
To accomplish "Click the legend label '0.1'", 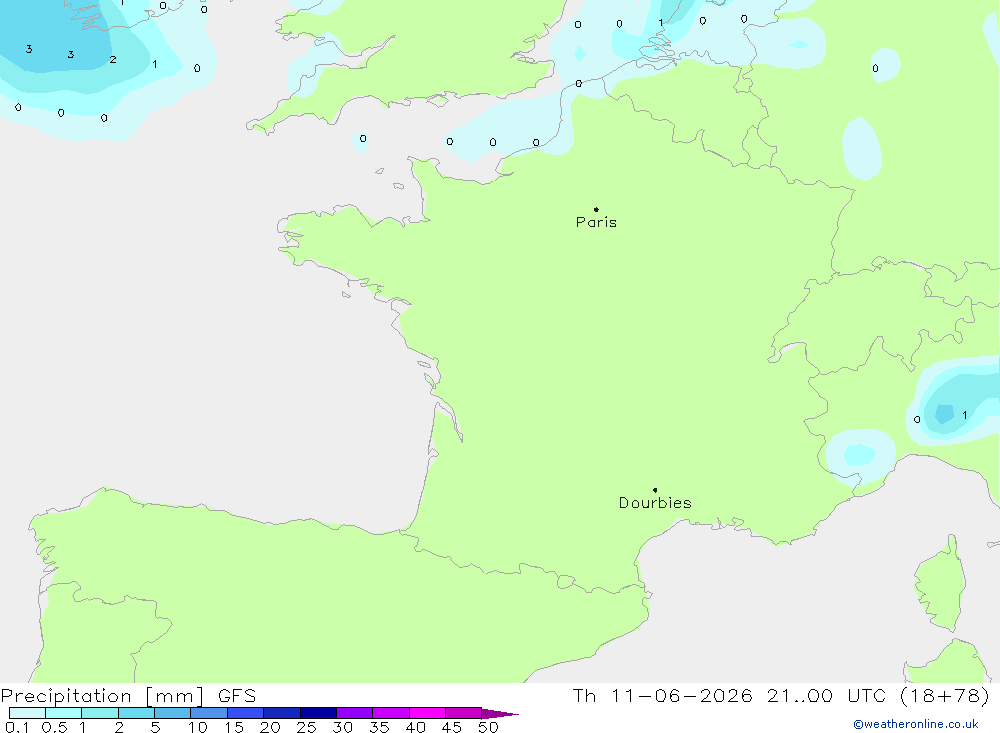I will (17, 727).
